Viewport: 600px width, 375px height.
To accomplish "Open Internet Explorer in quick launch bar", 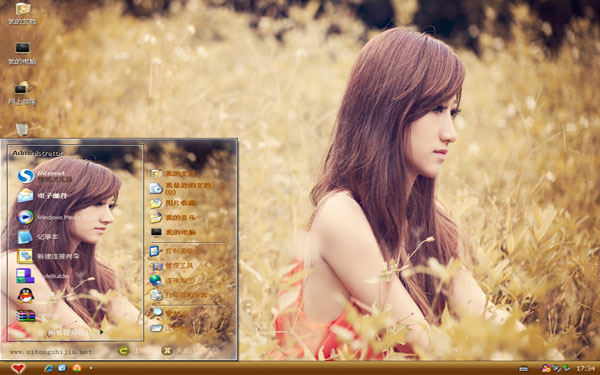I will (x=49, y=368).
